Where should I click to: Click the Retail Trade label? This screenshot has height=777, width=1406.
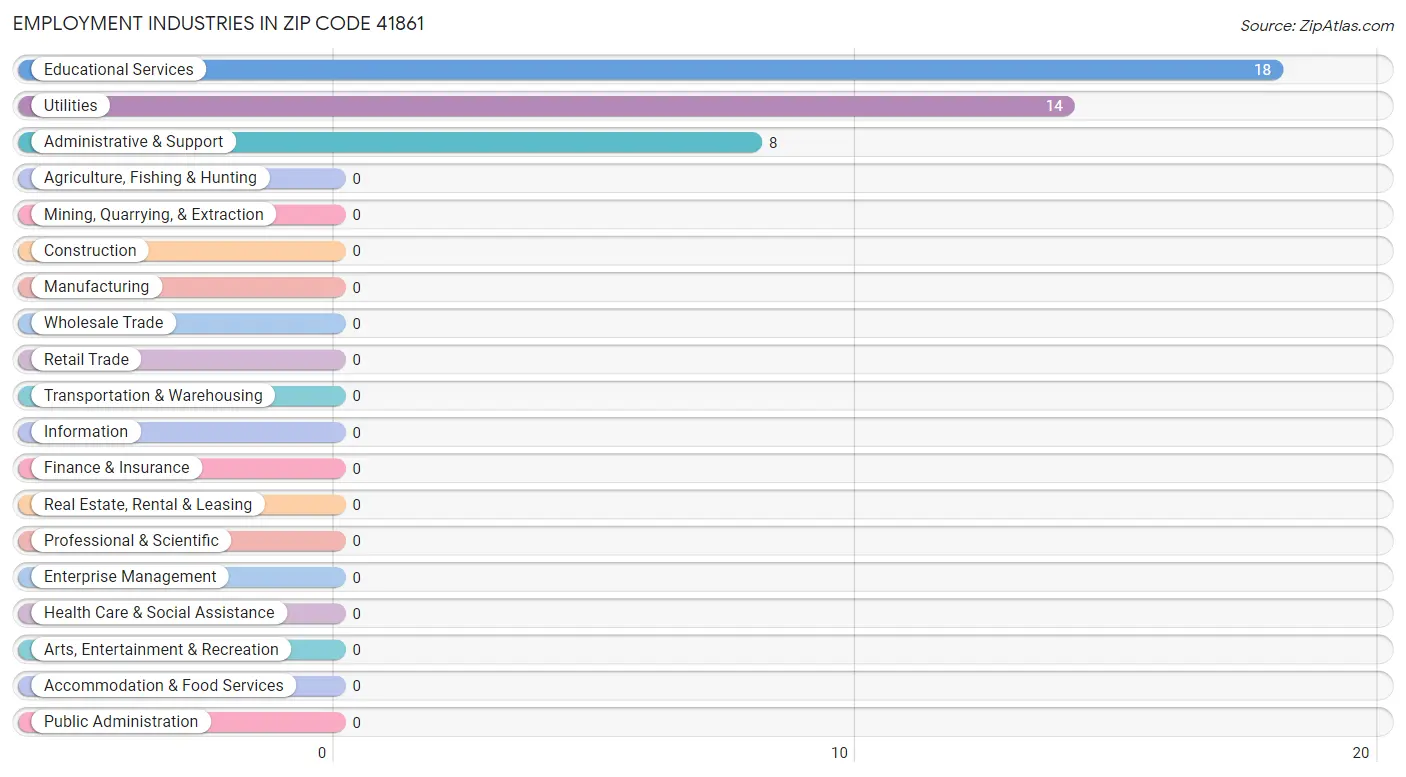86,359
